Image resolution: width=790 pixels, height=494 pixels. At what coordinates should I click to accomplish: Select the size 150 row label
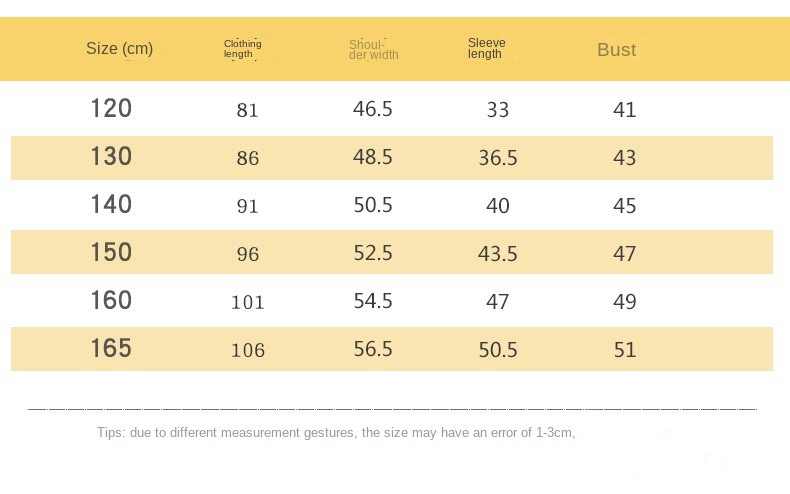pos(111,253)
